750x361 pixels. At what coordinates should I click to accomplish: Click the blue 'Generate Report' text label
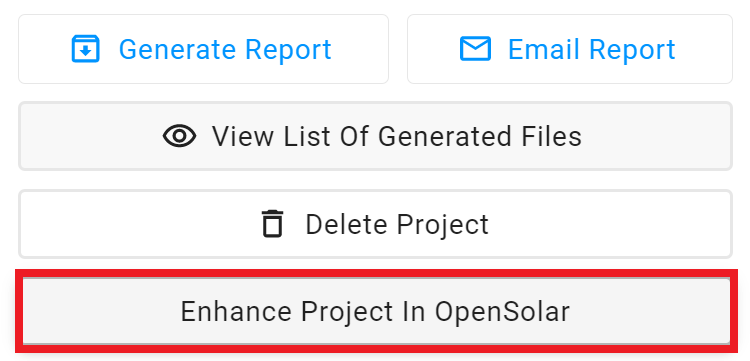(225, 49)
